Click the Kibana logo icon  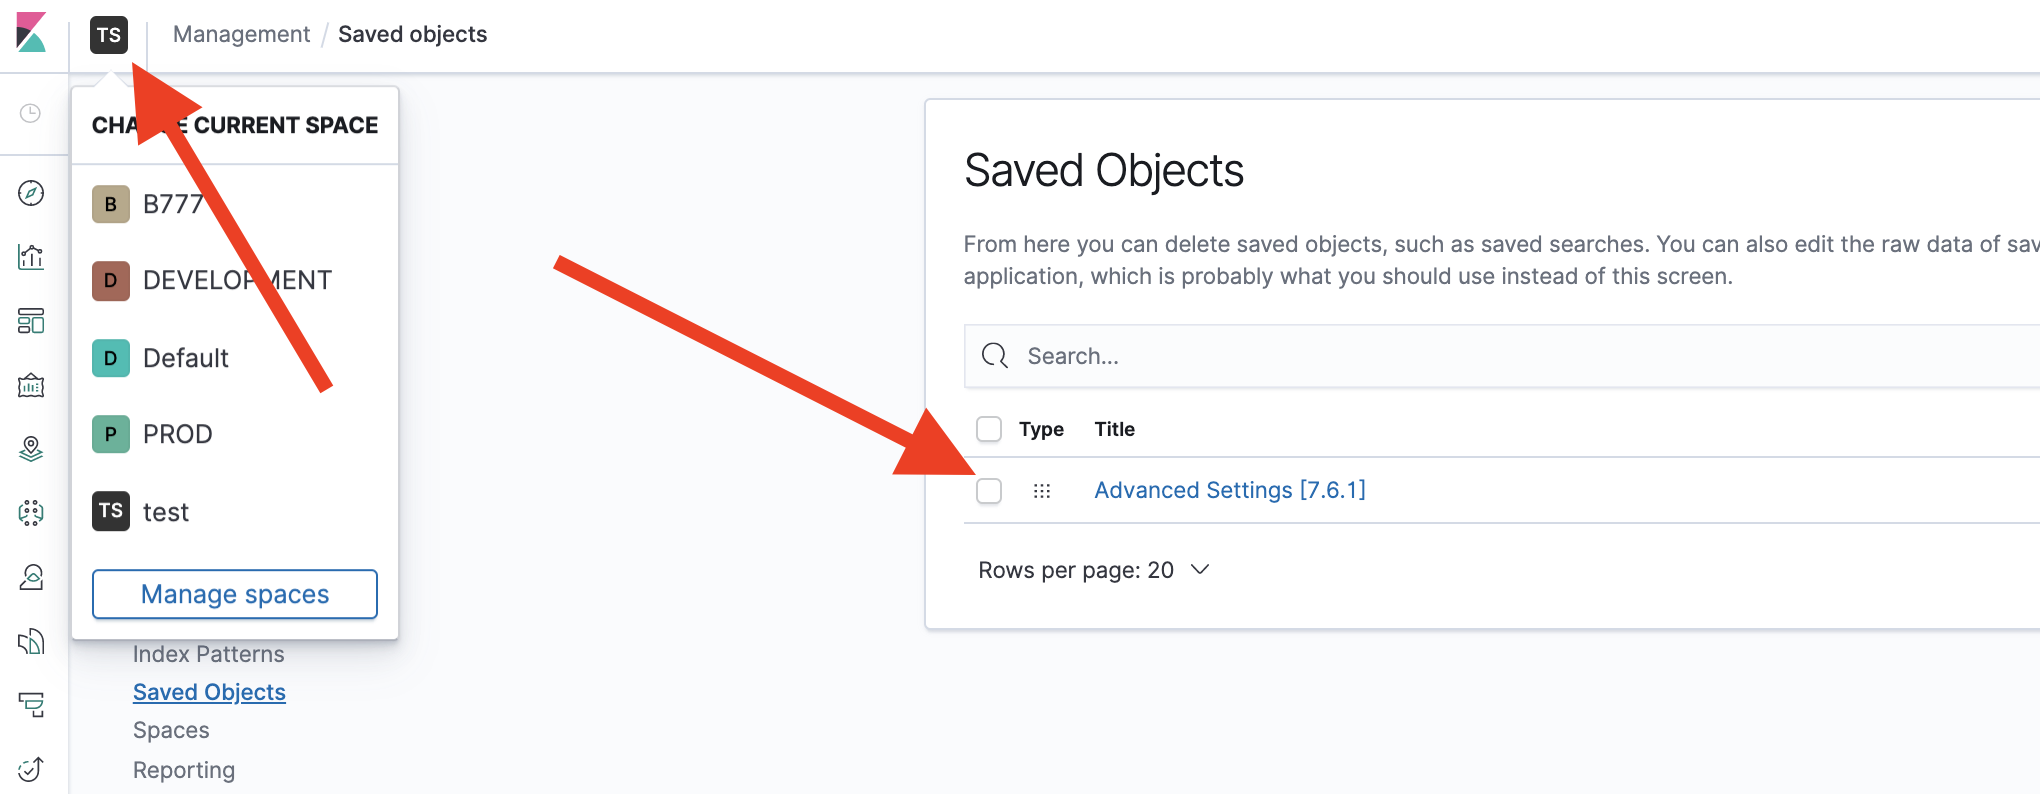point(31,33)
